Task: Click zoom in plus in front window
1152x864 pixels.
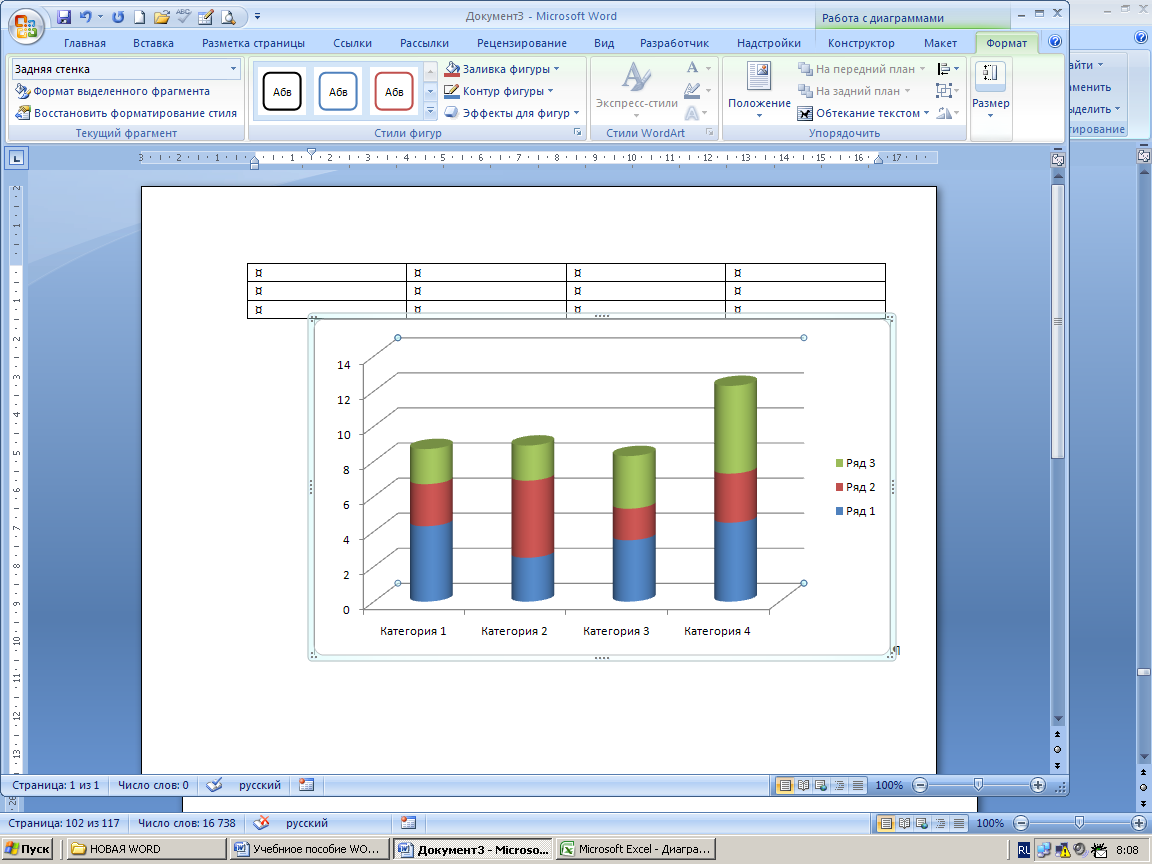Action: click(x=1037, y=785)
